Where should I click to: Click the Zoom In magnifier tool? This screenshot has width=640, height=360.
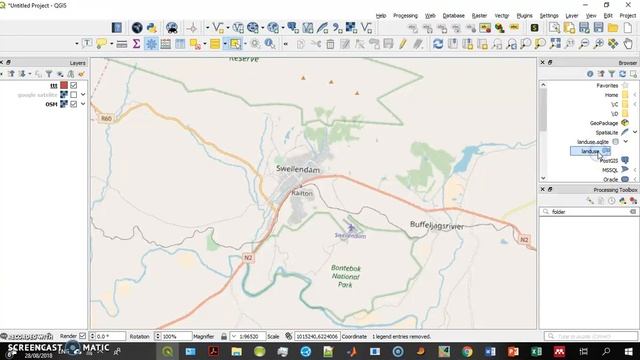click(599, 44)
